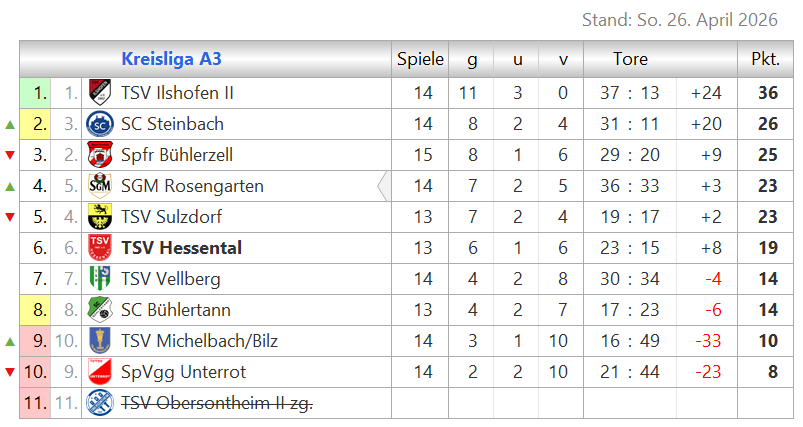
Task: Click the SpVgg Unterrot club logo
Action: pos(99,372)
